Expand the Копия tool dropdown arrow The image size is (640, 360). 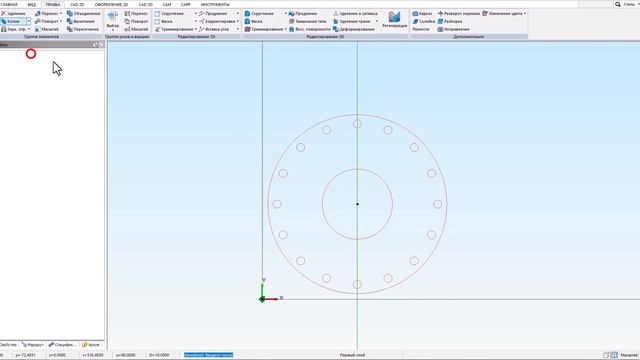pos(29,21)
